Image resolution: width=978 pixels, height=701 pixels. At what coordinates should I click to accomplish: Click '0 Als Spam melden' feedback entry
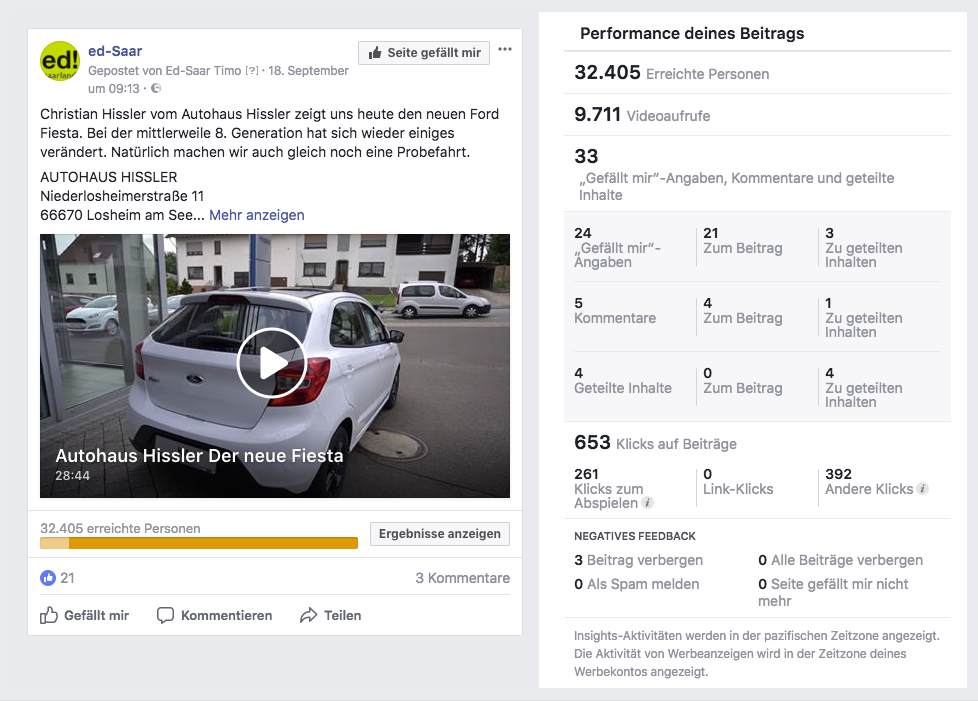tap(637, 584)
